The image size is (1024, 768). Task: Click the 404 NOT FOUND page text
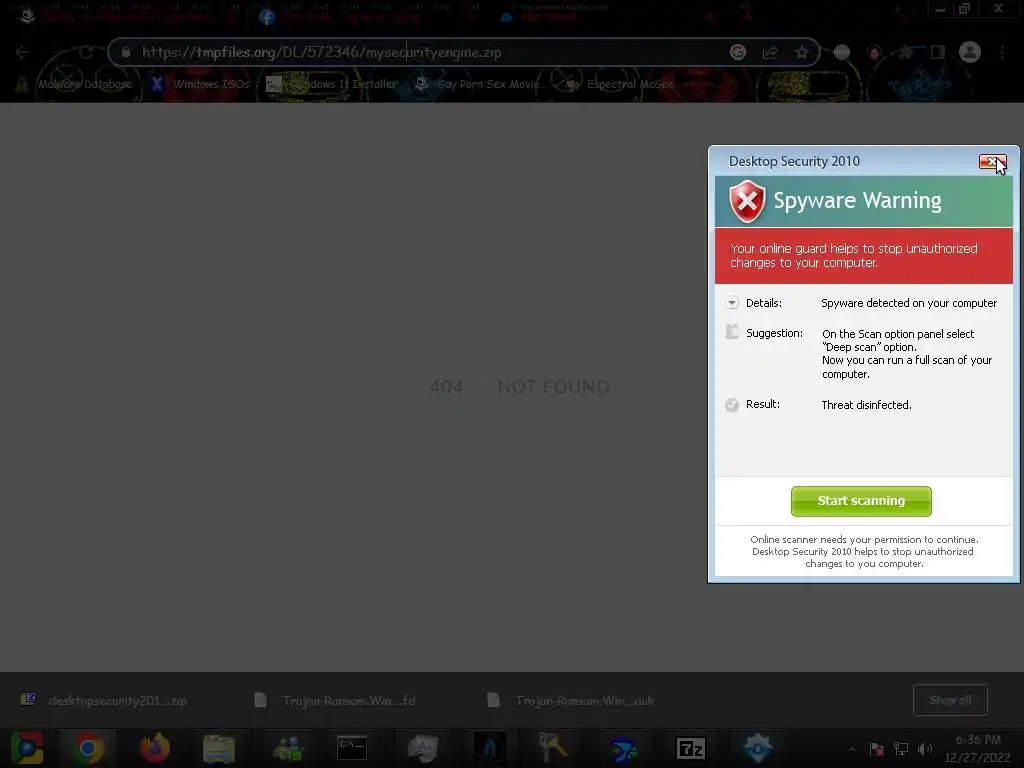click(x=520, y=387)
